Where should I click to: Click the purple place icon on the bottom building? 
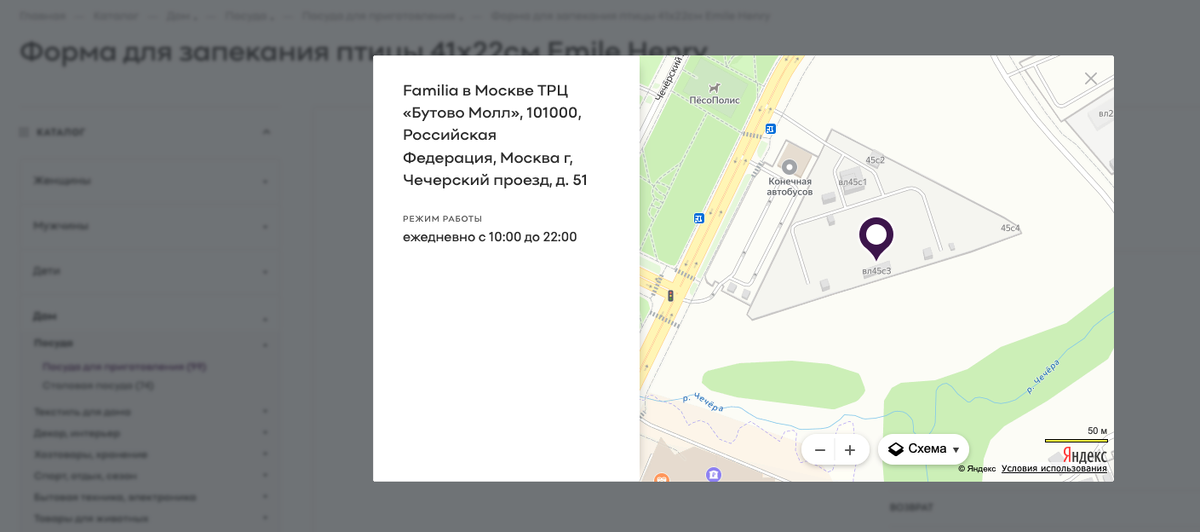713,475
